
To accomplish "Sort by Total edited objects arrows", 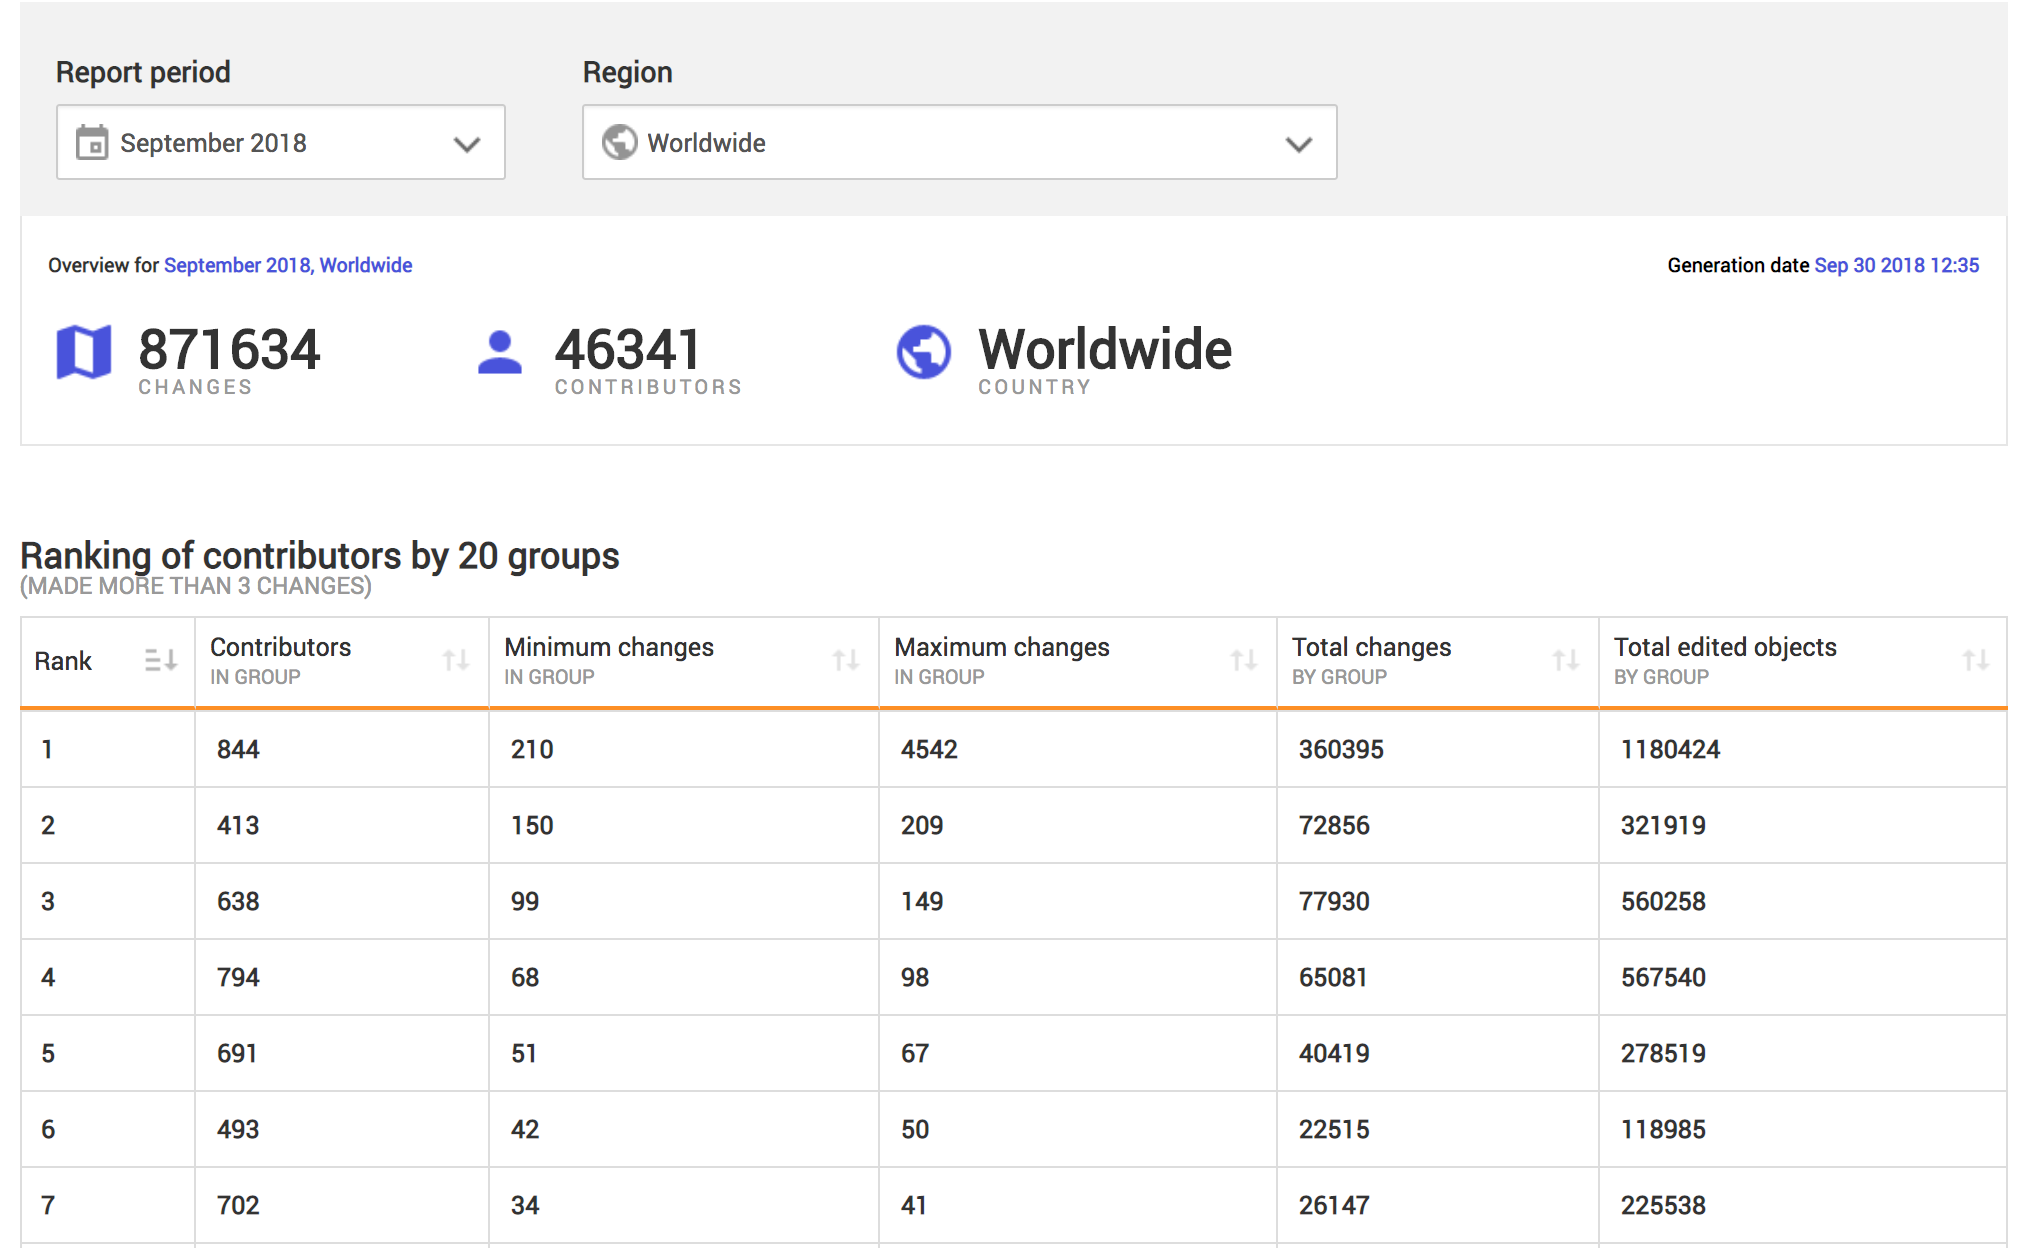I will point(1975,660).
